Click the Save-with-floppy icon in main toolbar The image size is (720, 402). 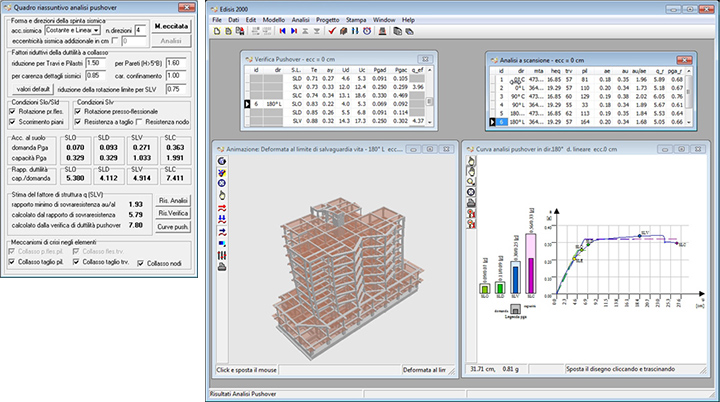(240, 31)
